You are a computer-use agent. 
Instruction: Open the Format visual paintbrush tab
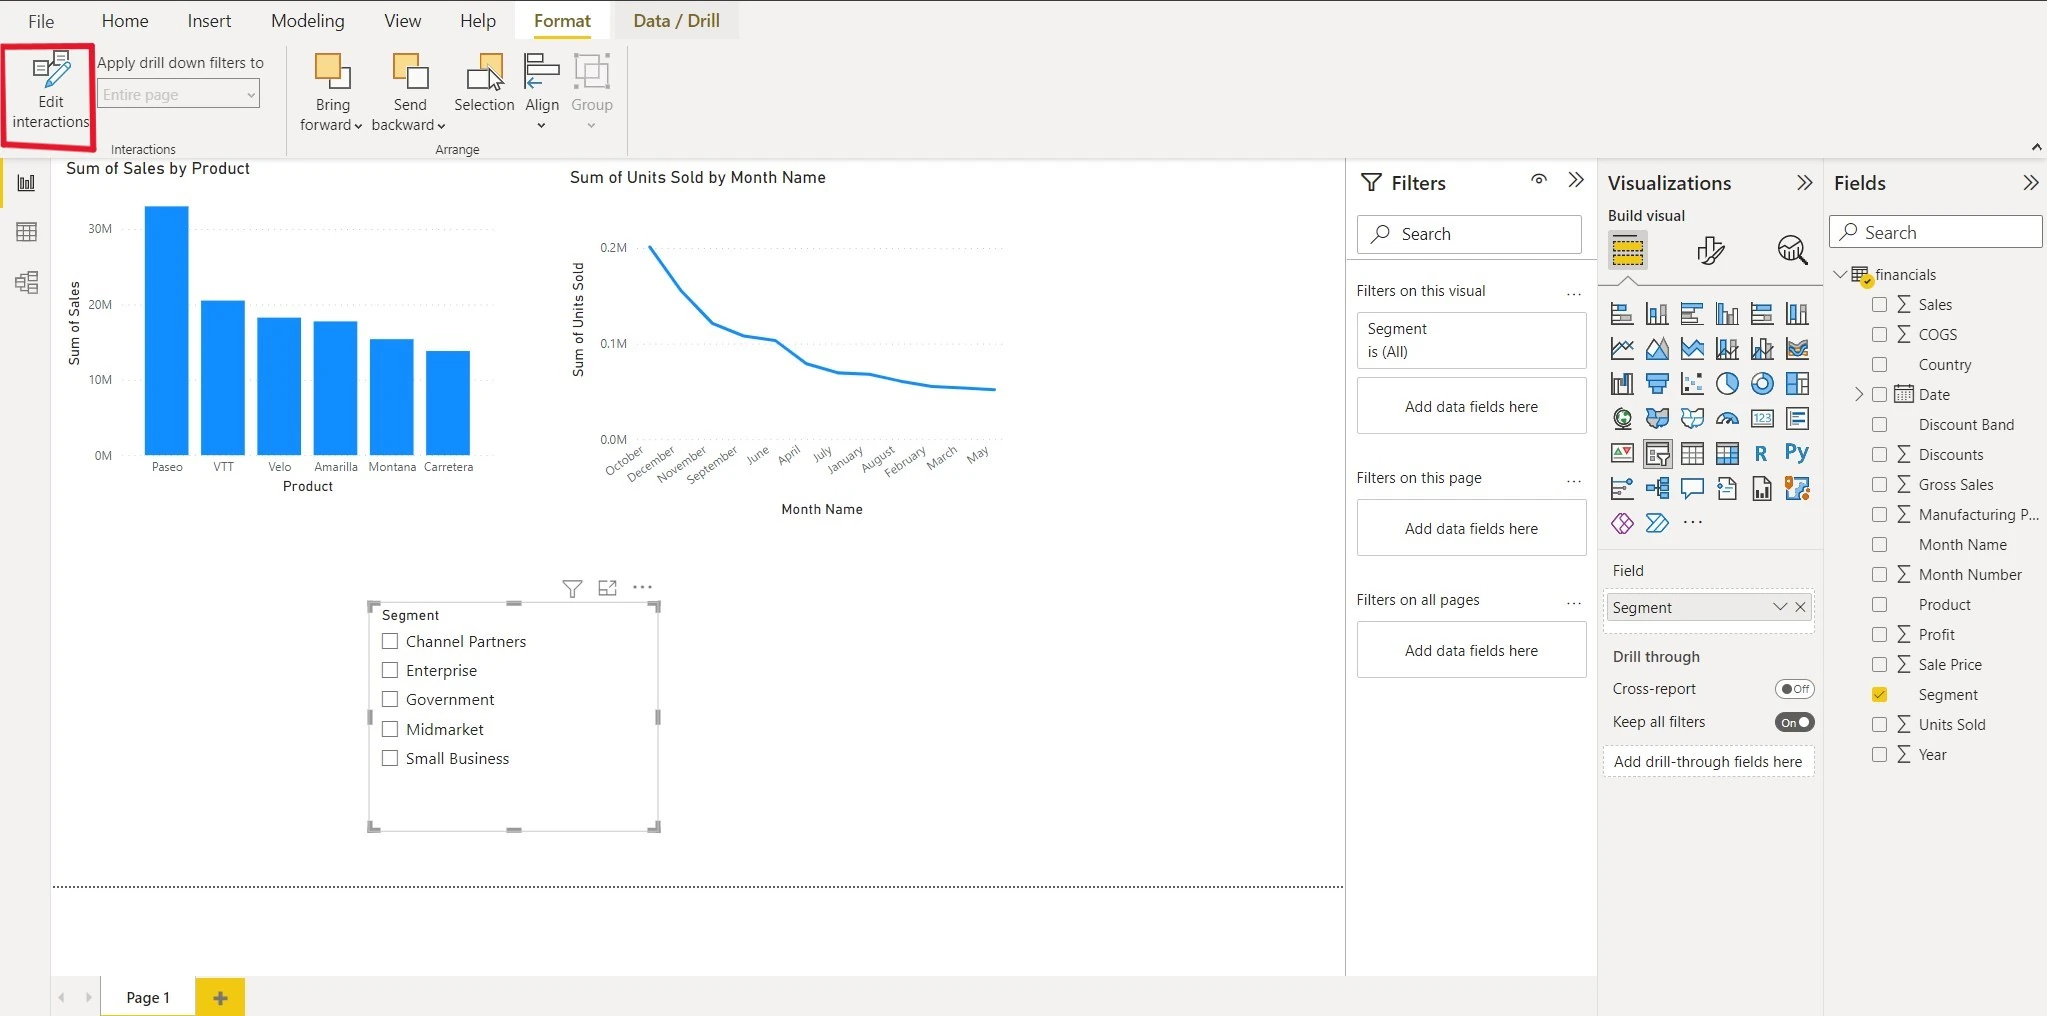pyautogui.click(x=1710, y=250)
